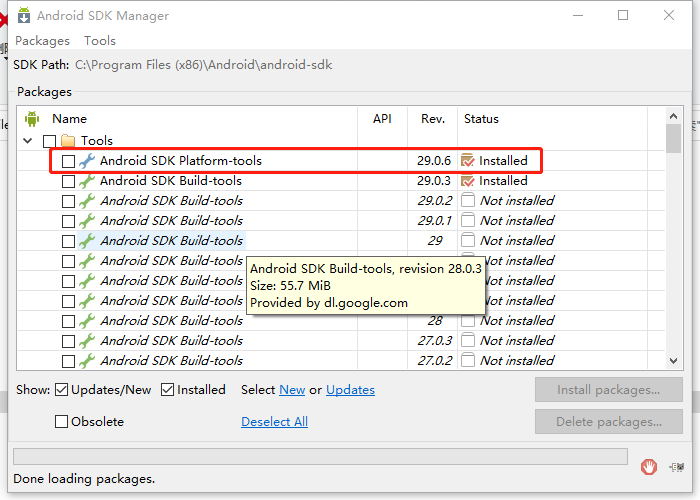Select the Android SDK Platform-tools row name
700x500 pixels.
[x=181, y=161]
